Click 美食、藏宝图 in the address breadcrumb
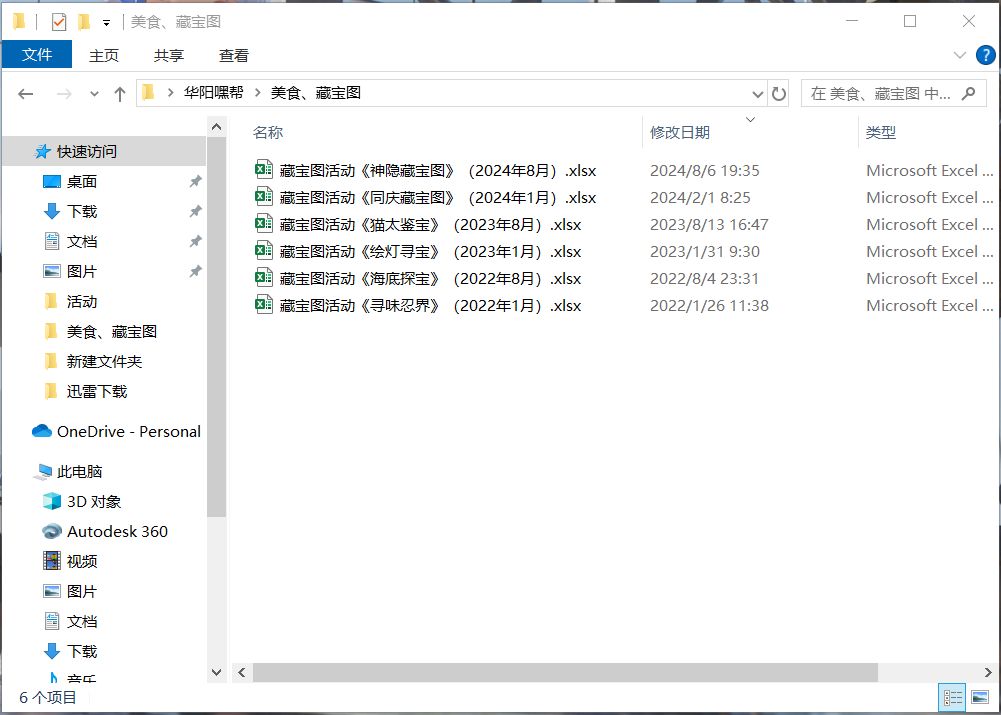Image resolution: width=1001 pixels, height=715 pixels. click(x=316, y=93)
